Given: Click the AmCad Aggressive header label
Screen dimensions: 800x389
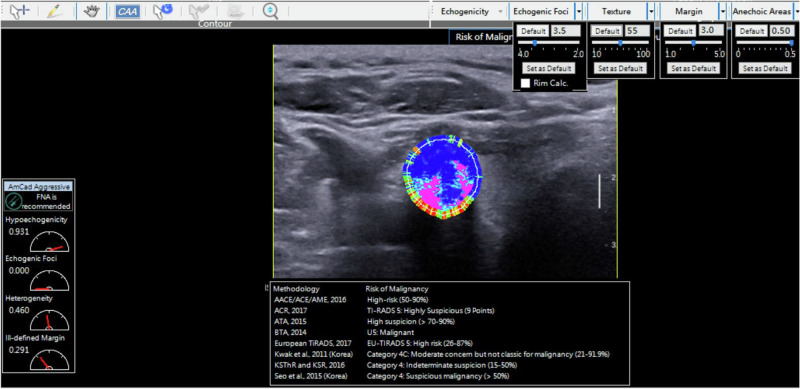Looking at the screenshot, I should click(x=39, y=187).
